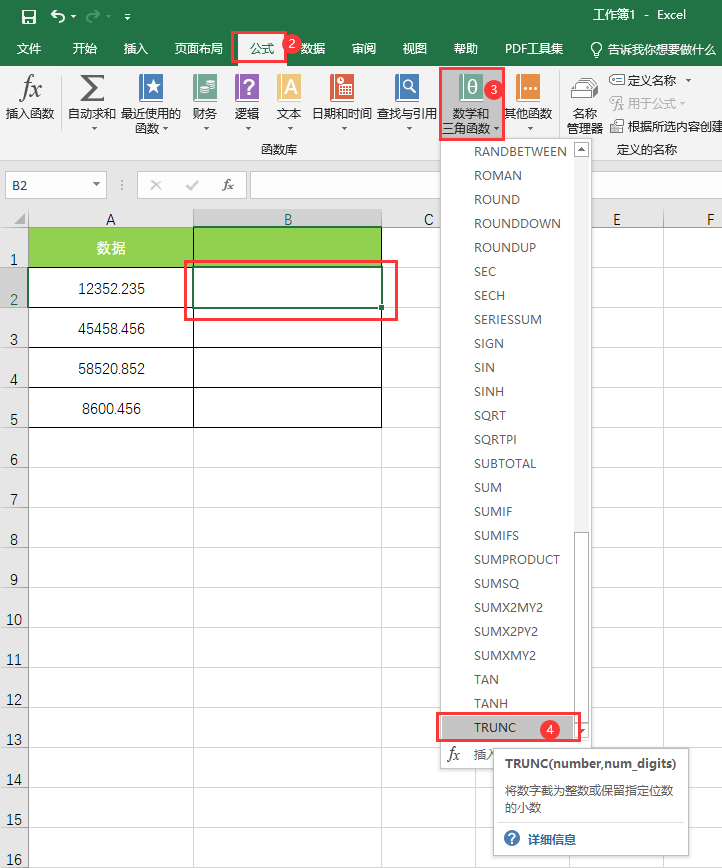Expand the 自动求和 dropdown arrow
The height and width of the screenshot is (868, 722).
tap(94, 129)
